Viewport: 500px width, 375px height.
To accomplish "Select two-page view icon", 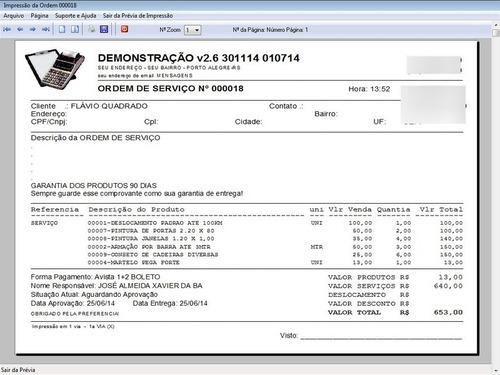I will click(75, 29).
